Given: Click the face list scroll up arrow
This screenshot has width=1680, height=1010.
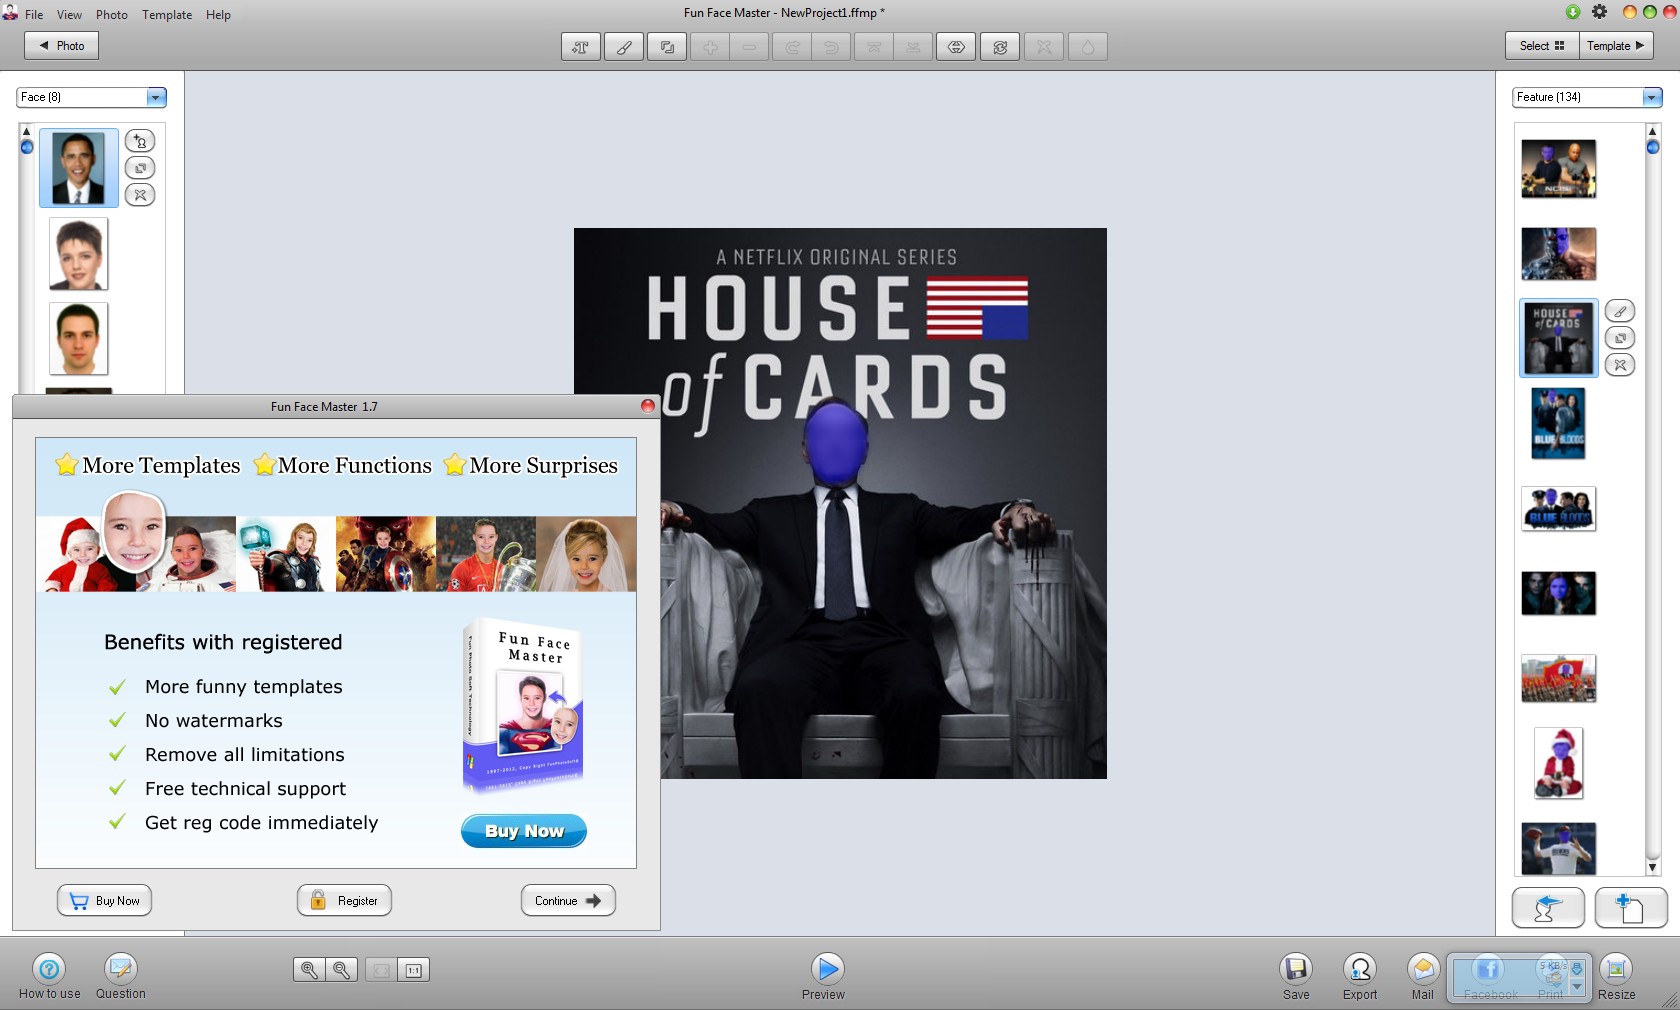Looking at the screenshot, I should (27, 131).
